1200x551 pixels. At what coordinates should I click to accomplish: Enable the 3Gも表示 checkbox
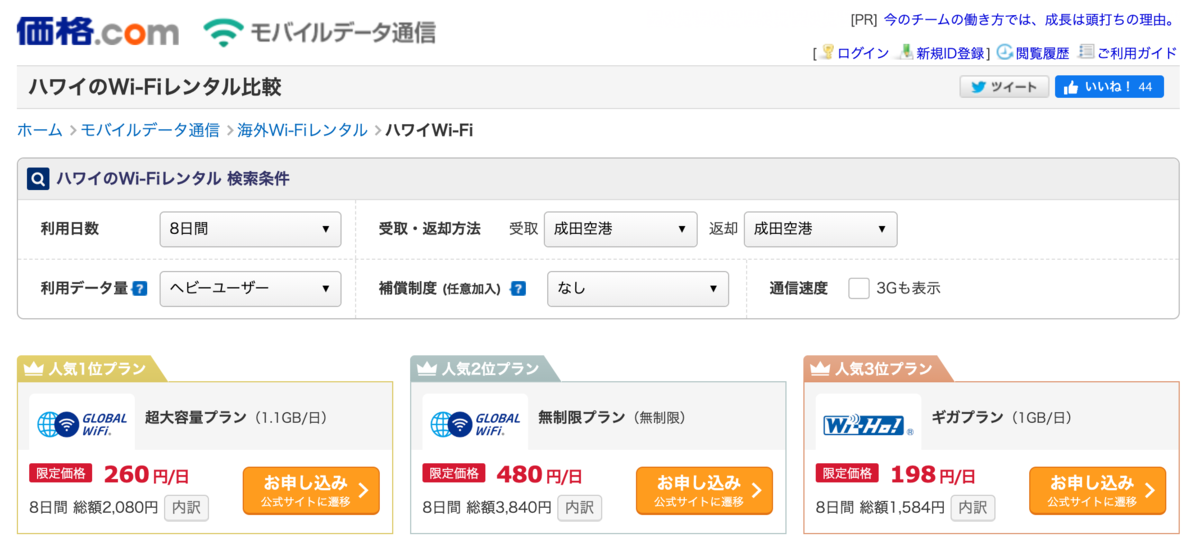click(858, 288)
